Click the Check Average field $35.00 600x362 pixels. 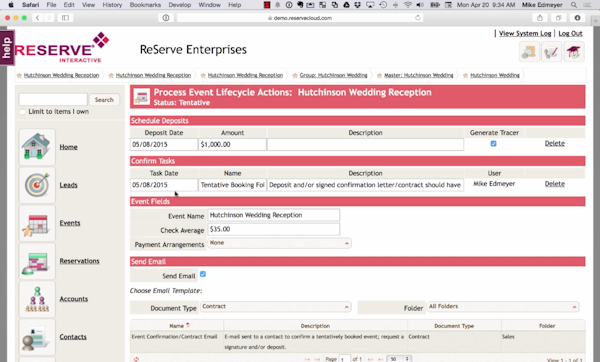(274, 229)
